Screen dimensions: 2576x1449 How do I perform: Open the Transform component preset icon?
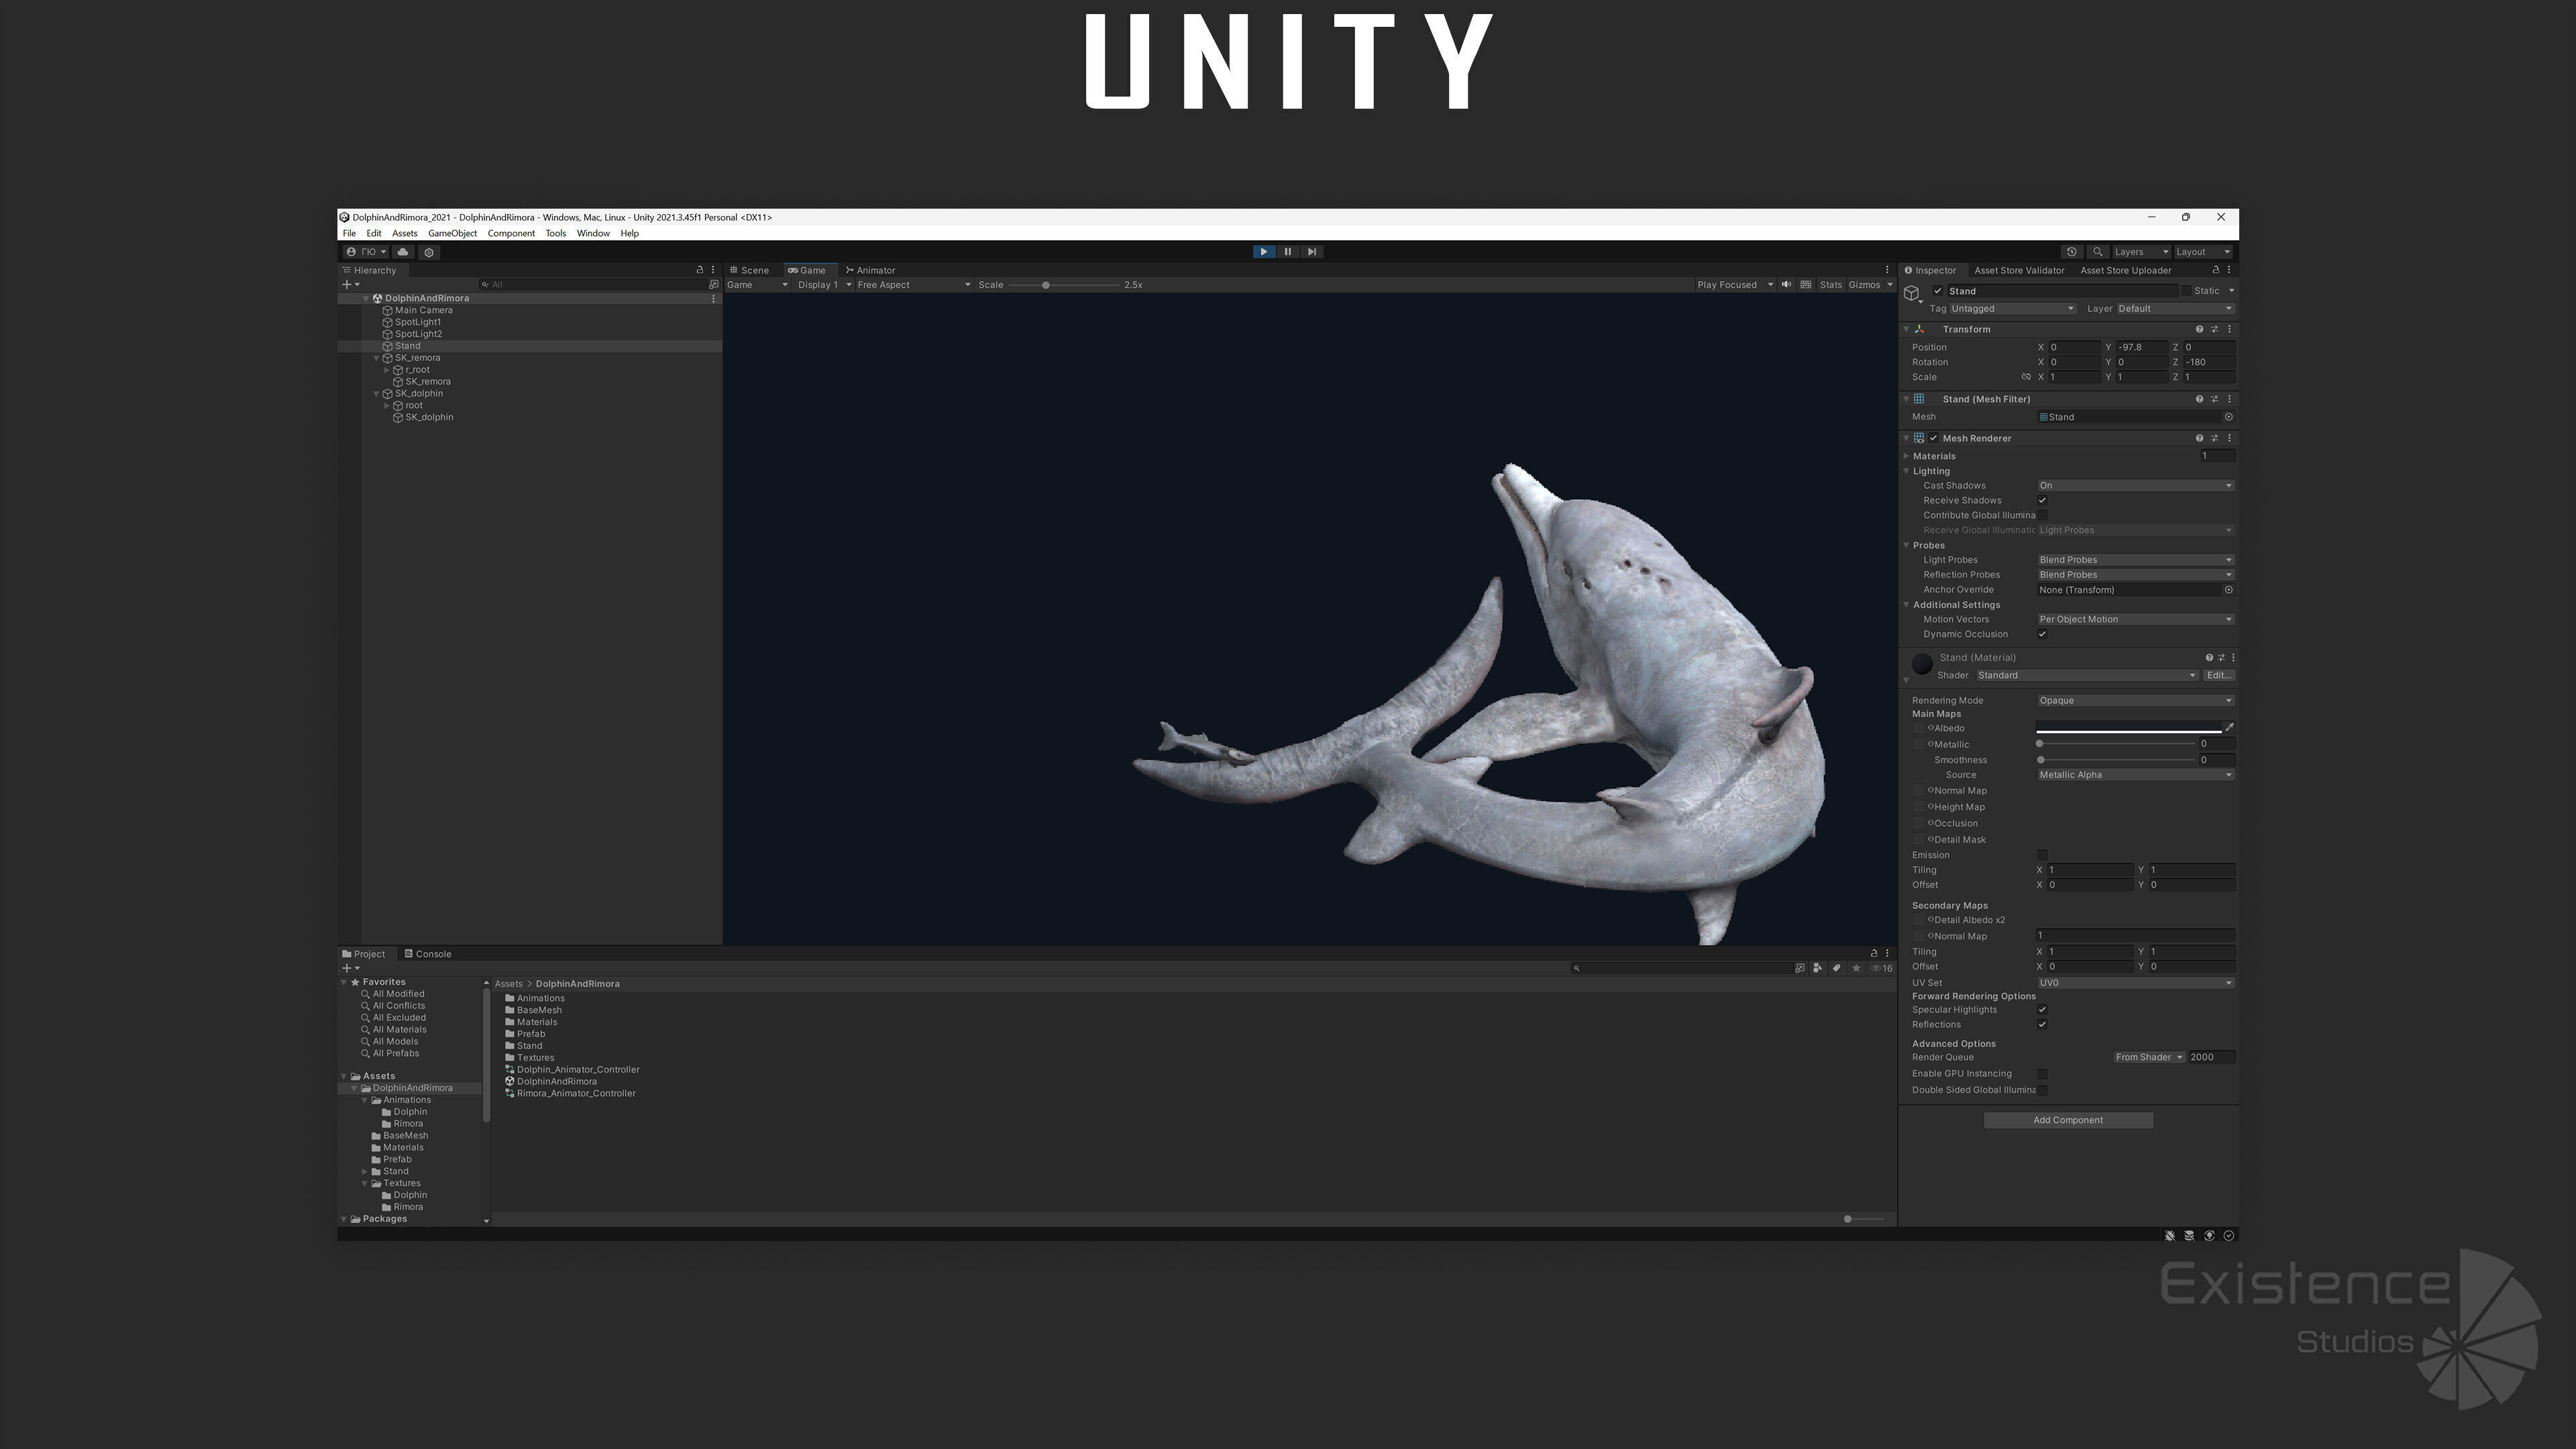click(2215, 329)
